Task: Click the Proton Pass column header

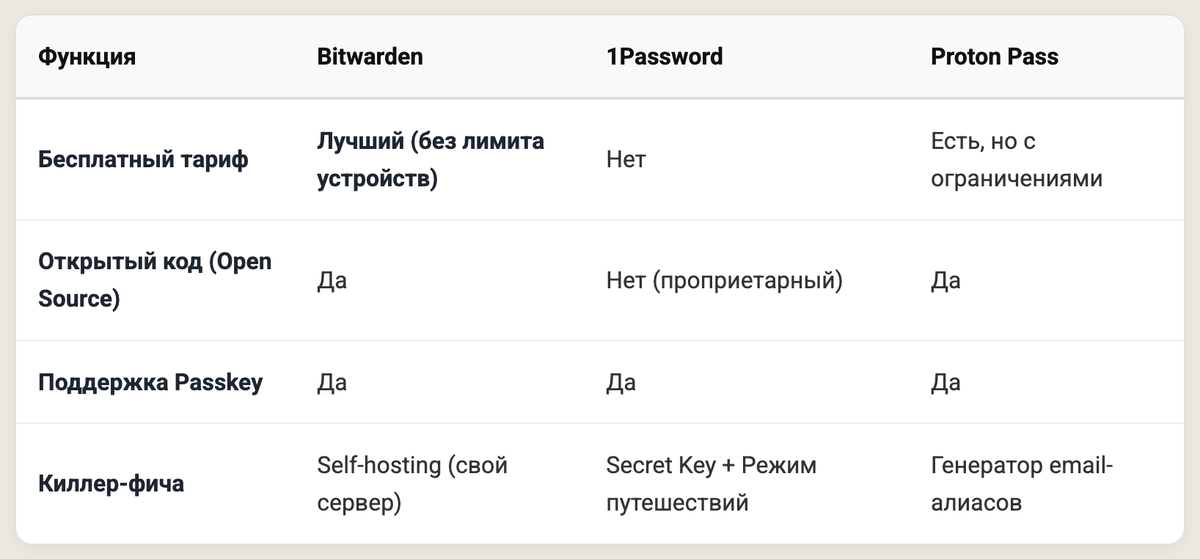Action: point(994,57)
